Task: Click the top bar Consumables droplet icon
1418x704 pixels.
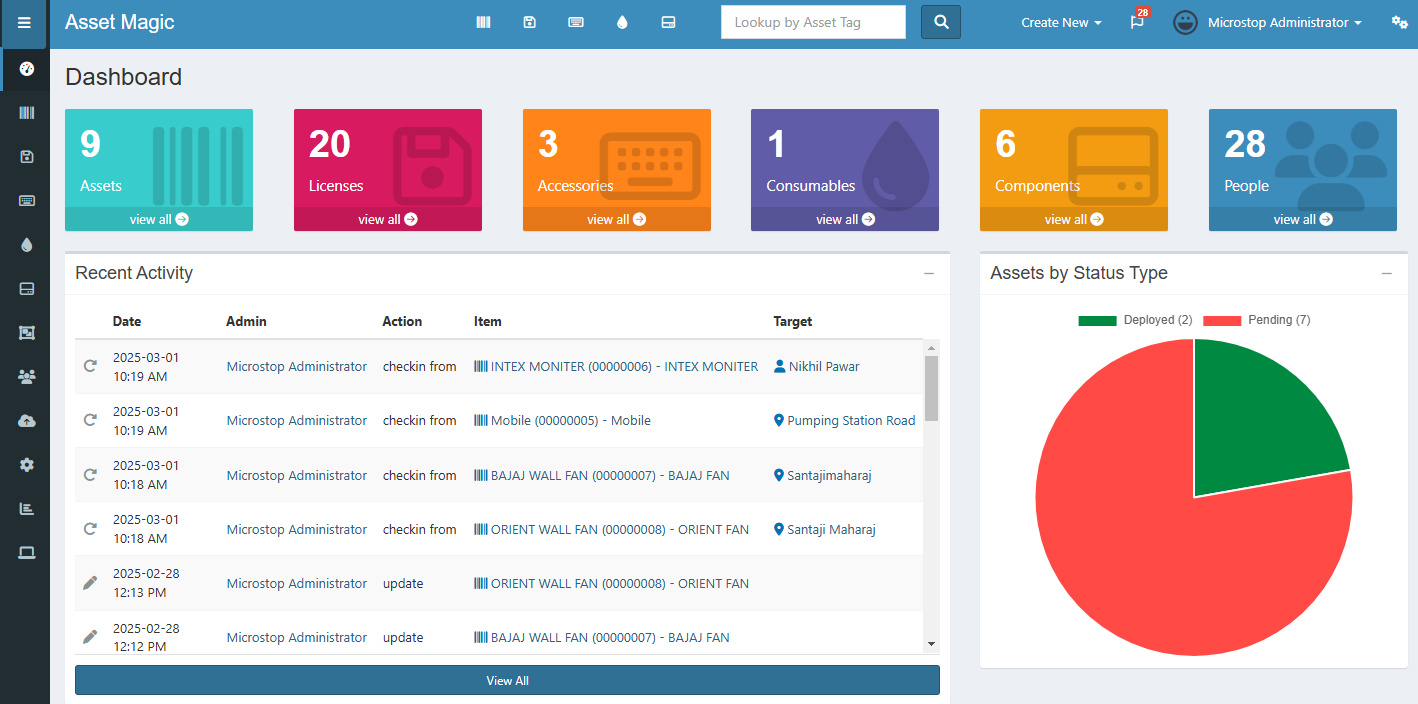Action: click(x=622, y=22)
